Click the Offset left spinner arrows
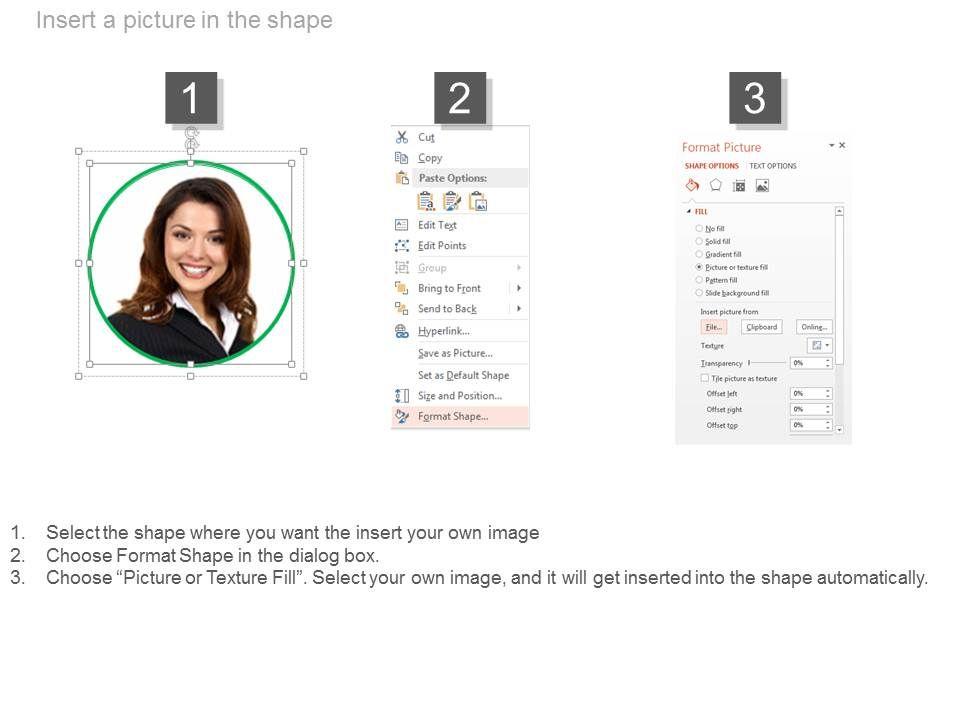The image size is (960, 720). tap(828, 394)
